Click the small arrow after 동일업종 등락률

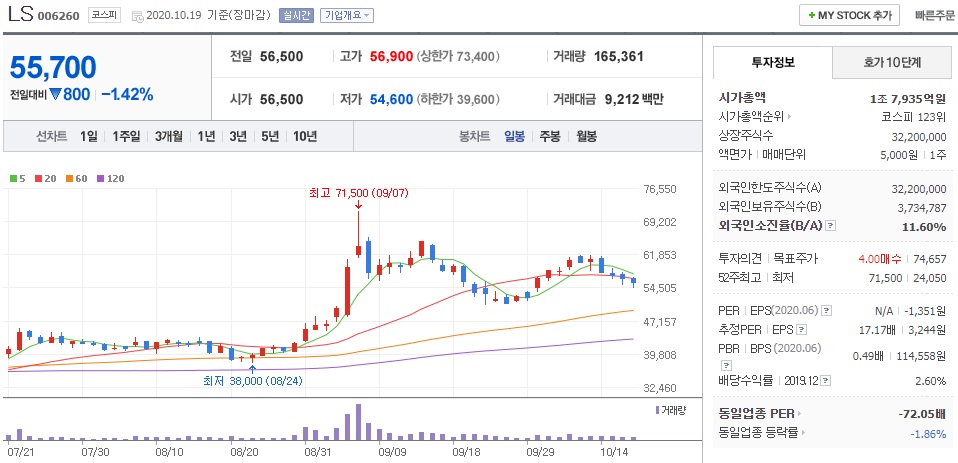pyautogui.click(x=802, y=432)
